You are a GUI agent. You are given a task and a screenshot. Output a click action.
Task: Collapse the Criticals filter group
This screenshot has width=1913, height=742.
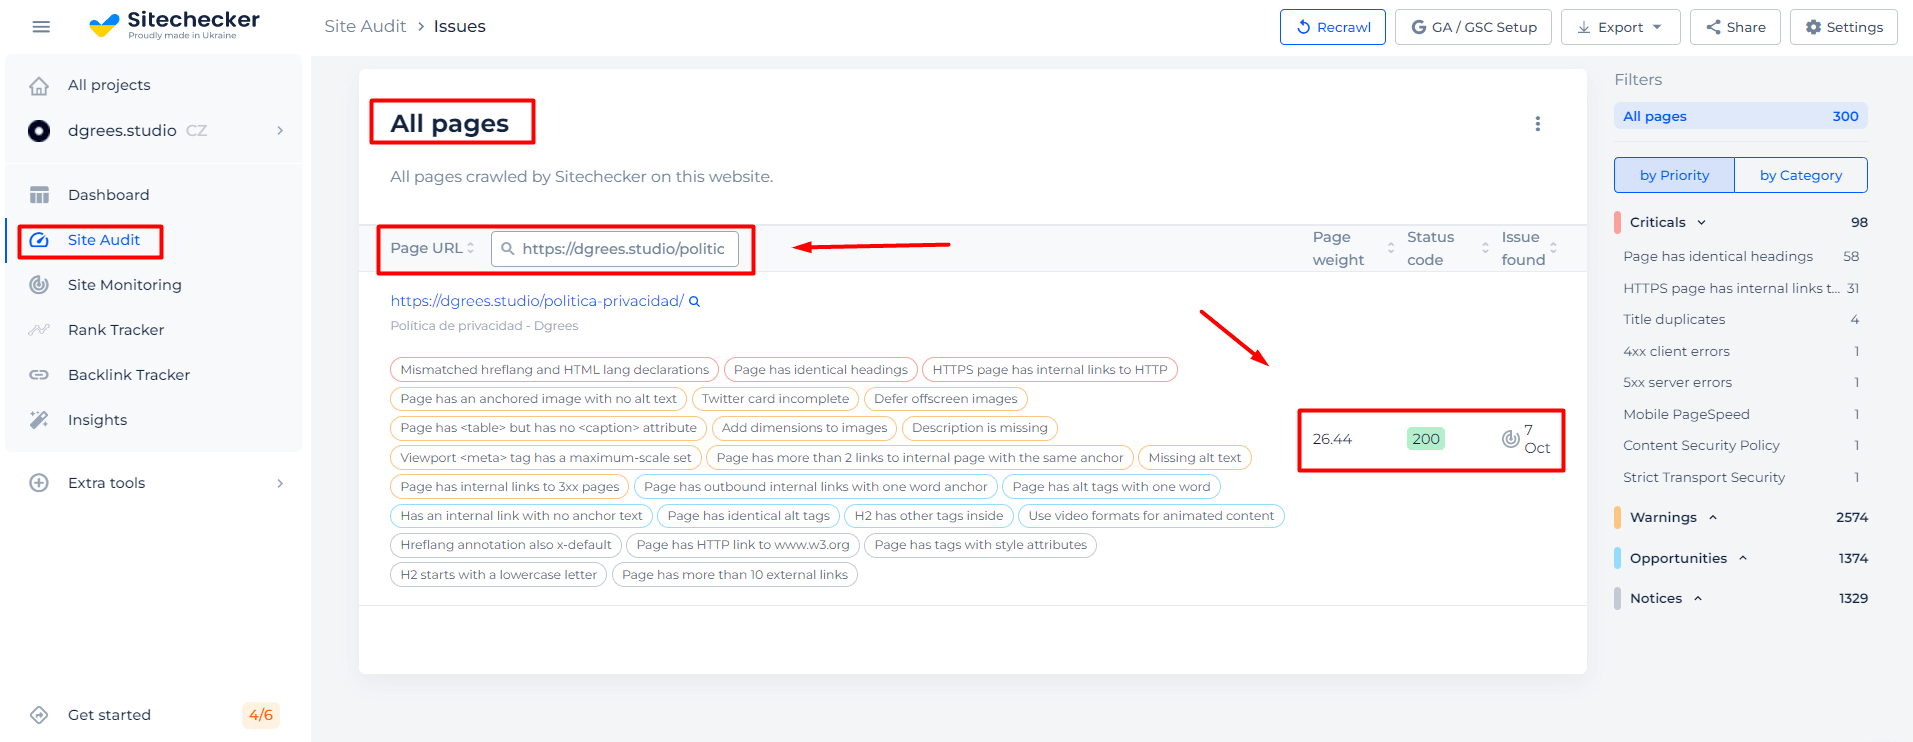1701,223
